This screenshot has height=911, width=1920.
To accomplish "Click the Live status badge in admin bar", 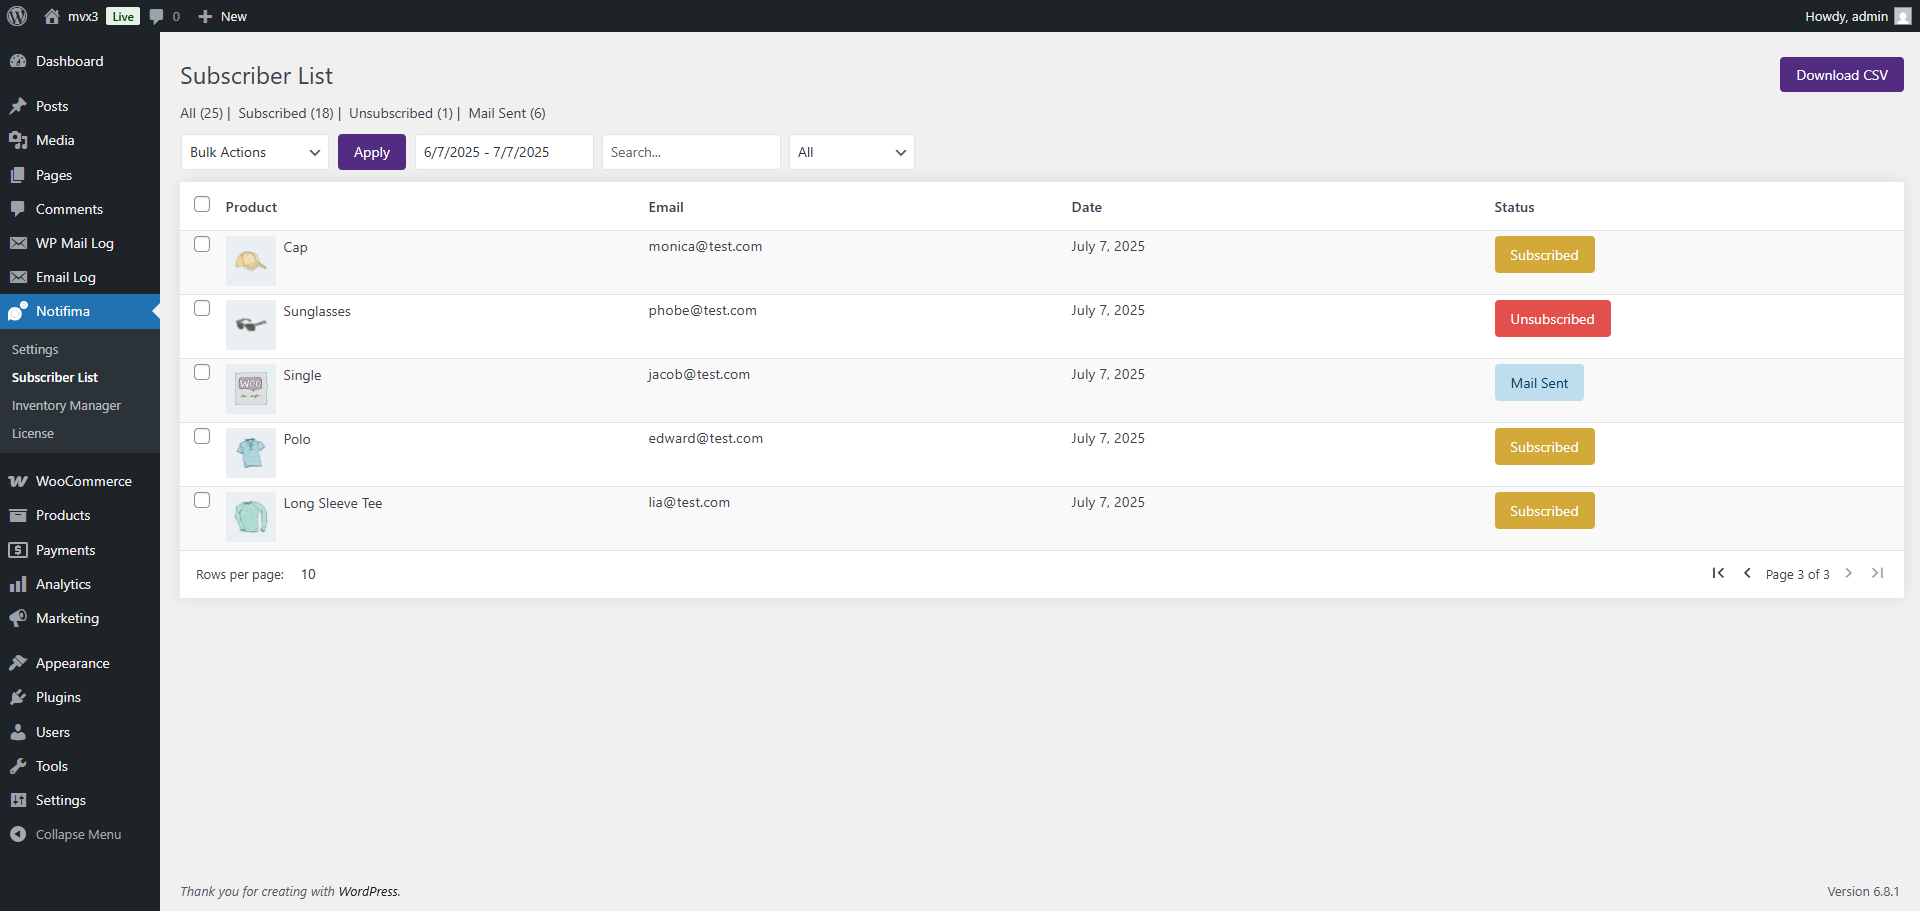I will 123,16.
